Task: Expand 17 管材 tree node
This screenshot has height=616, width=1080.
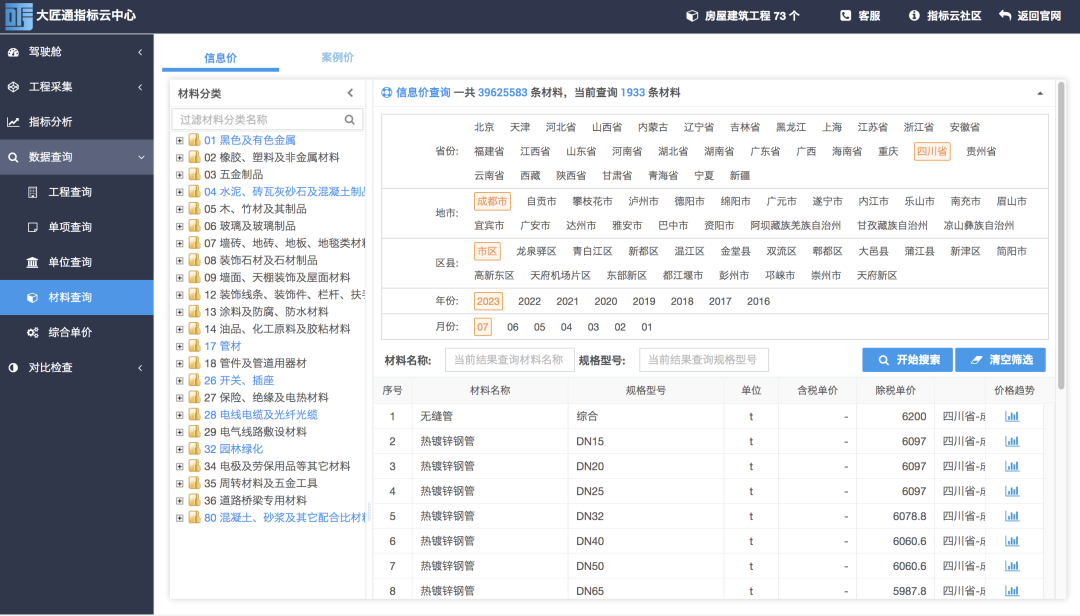Action: click(x=180, y=347)
